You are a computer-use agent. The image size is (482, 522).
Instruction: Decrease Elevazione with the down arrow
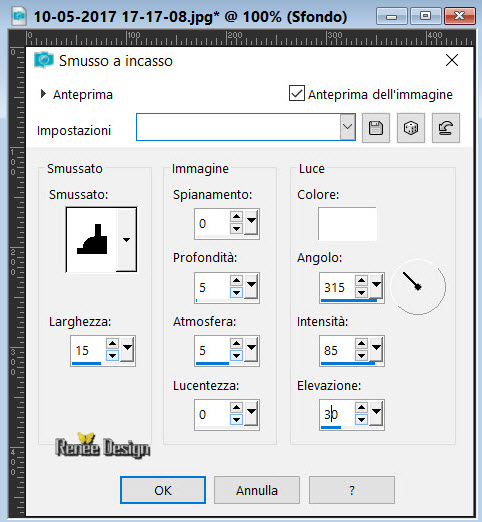[361, 419]
